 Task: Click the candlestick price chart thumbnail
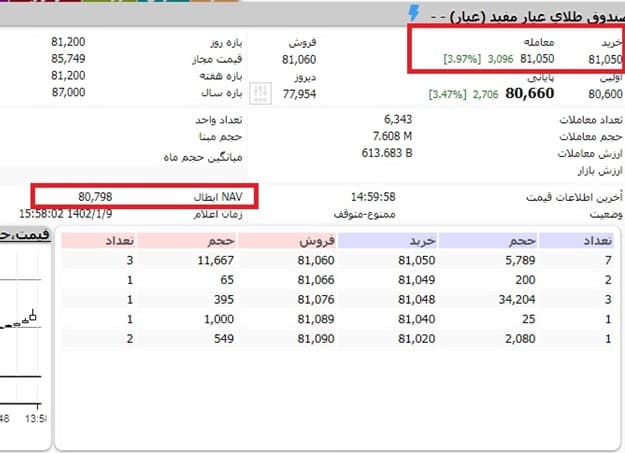pyautogui.click(x=21, y=339)
